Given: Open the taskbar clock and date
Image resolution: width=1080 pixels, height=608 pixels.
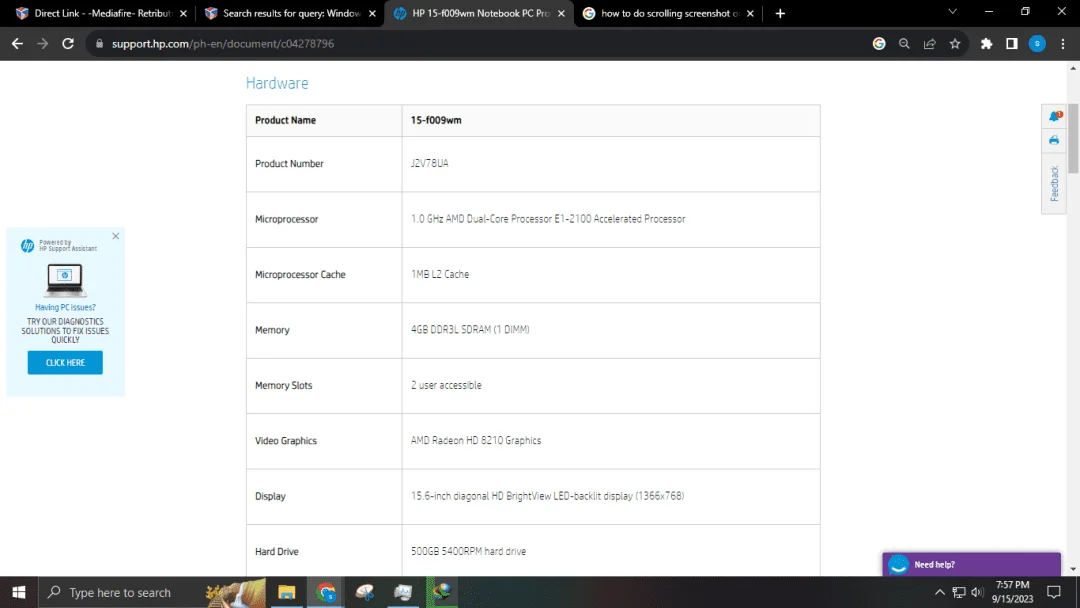Looking at the screenshot, I should coord(1012,592).
